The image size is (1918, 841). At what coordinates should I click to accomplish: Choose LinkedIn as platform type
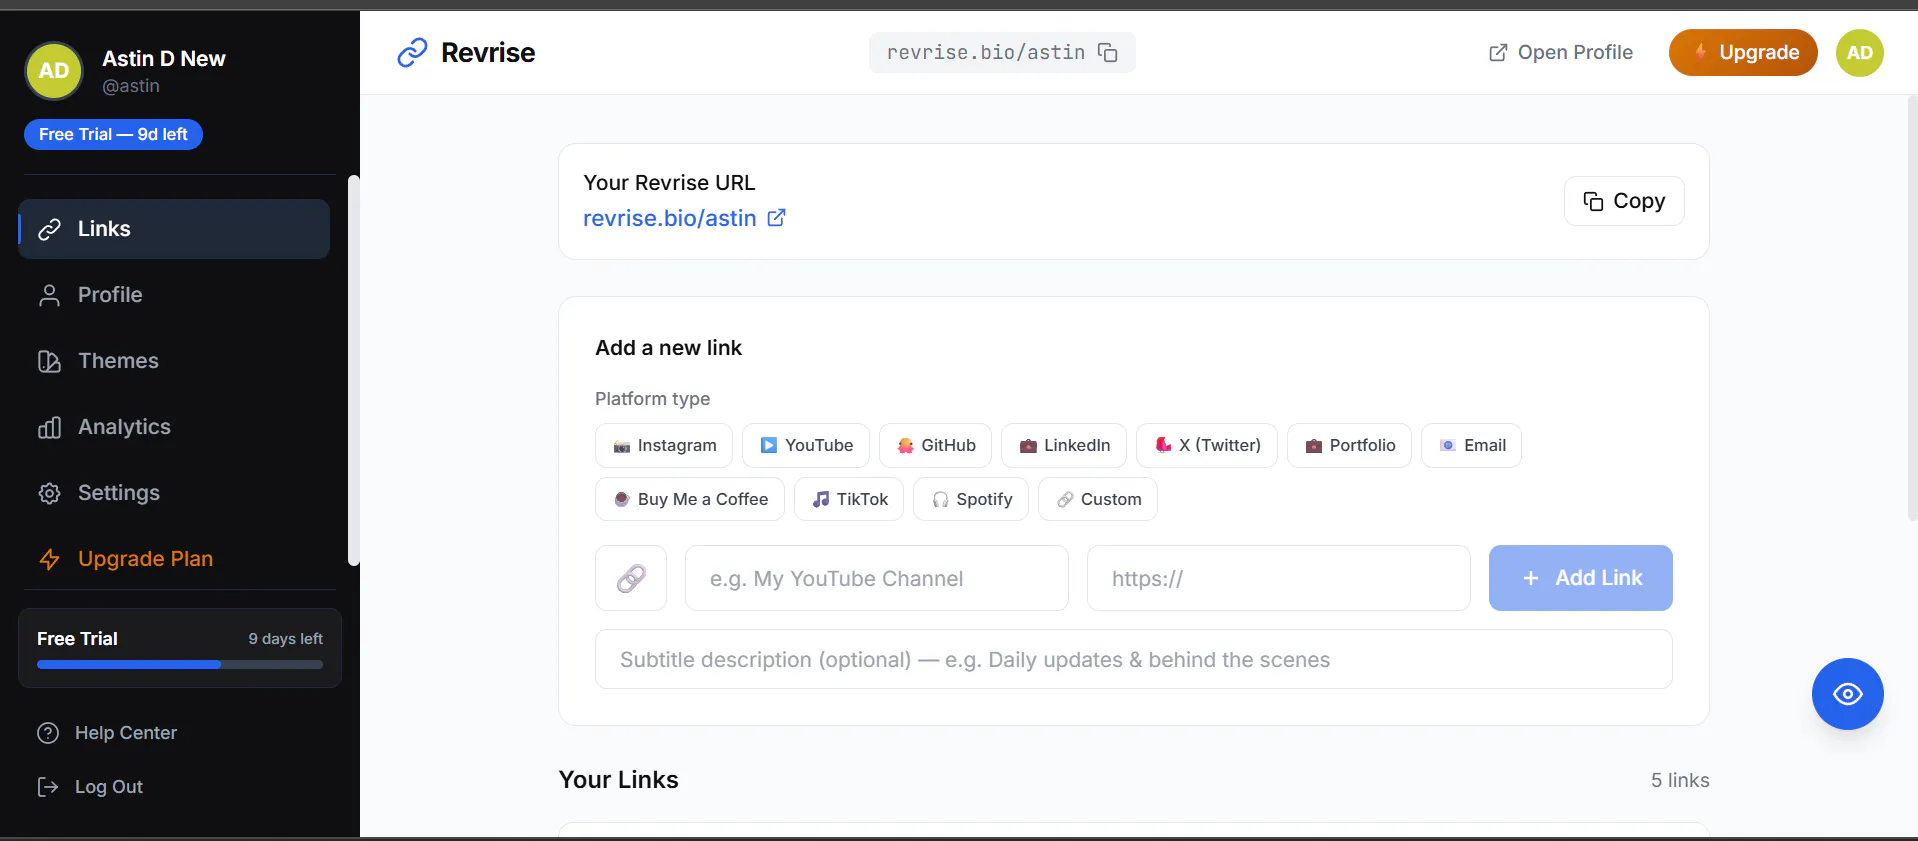[x=1064, y=446]
